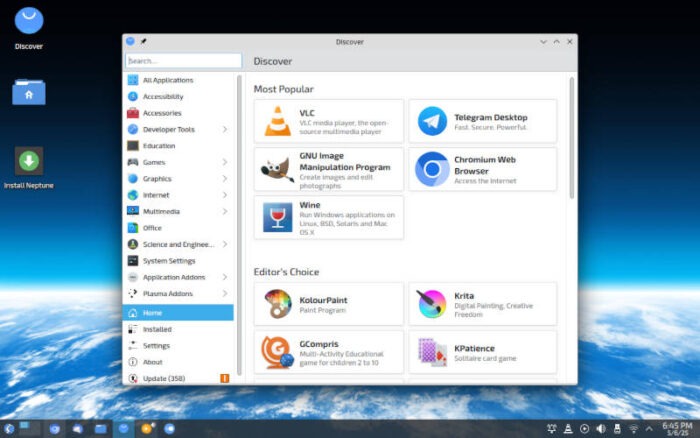Click the Telegram Desktop paper plane icon

tap(432, 121)
